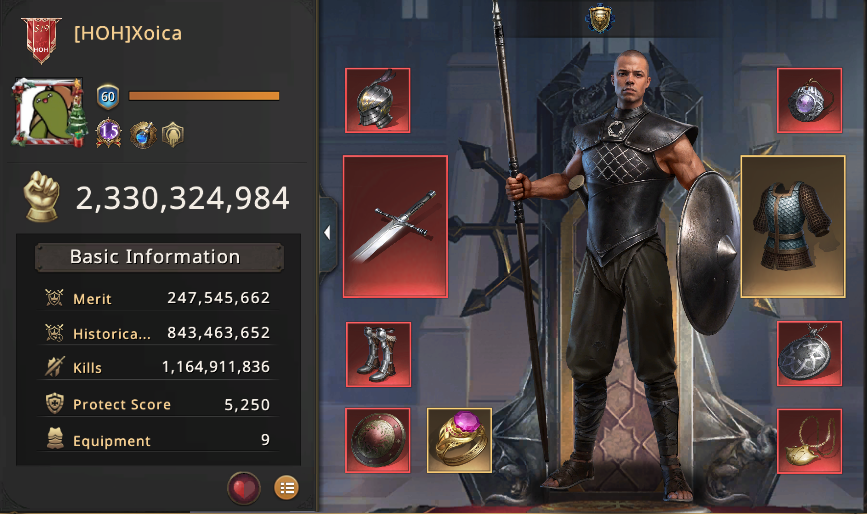This screenshot has width=867, height=514.
Task: Open the golden horn necklace slot
Action: point(809,442)
